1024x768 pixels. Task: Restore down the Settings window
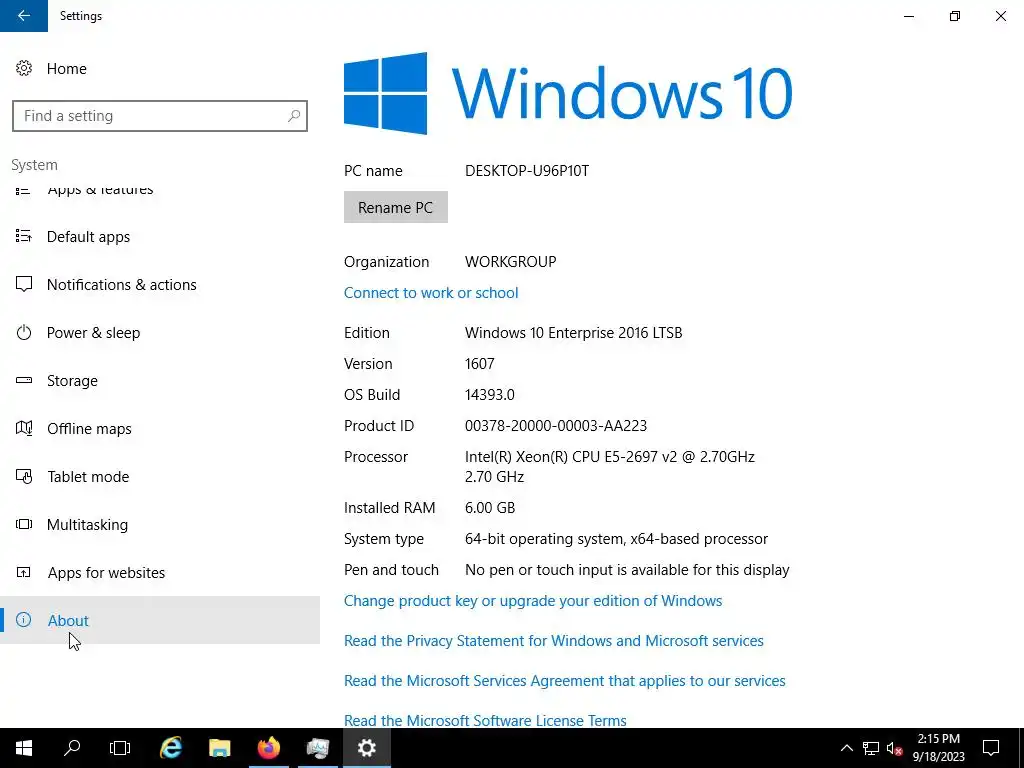[x=955, y=16]
